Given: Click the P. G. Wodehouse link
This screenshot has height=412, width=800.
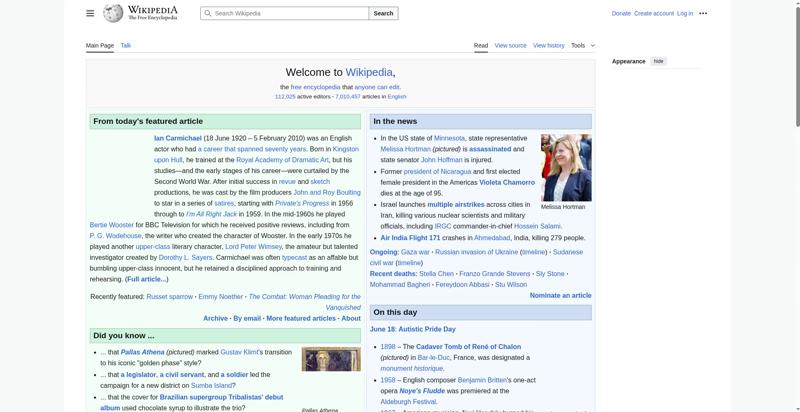Looking at the screenshot, I should [x=115, y=236].
